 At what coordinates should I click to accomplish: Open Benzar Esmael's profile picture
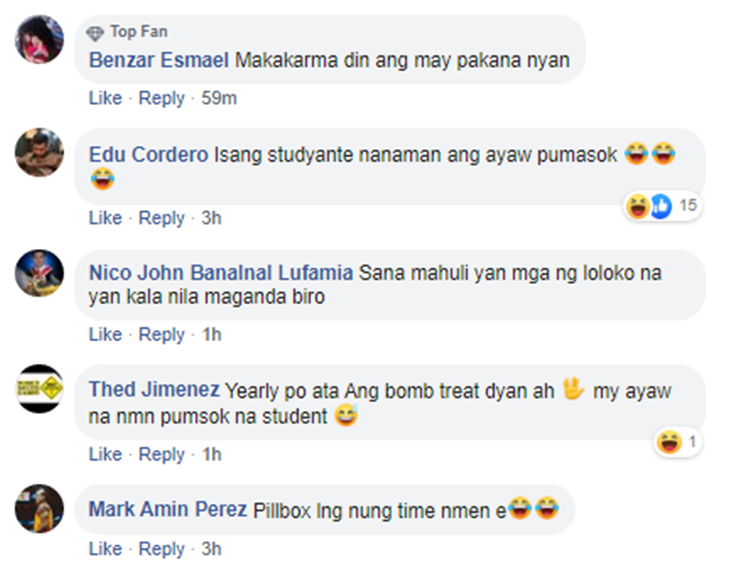pos(40,39)
